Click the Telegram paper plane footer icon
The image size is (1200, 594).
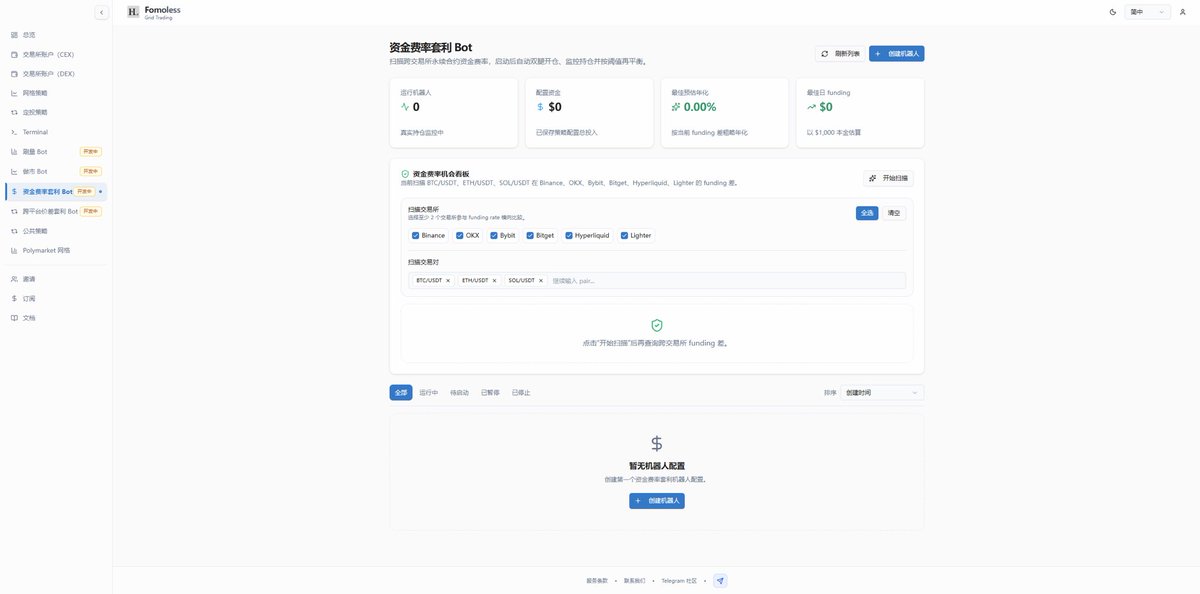720,580
